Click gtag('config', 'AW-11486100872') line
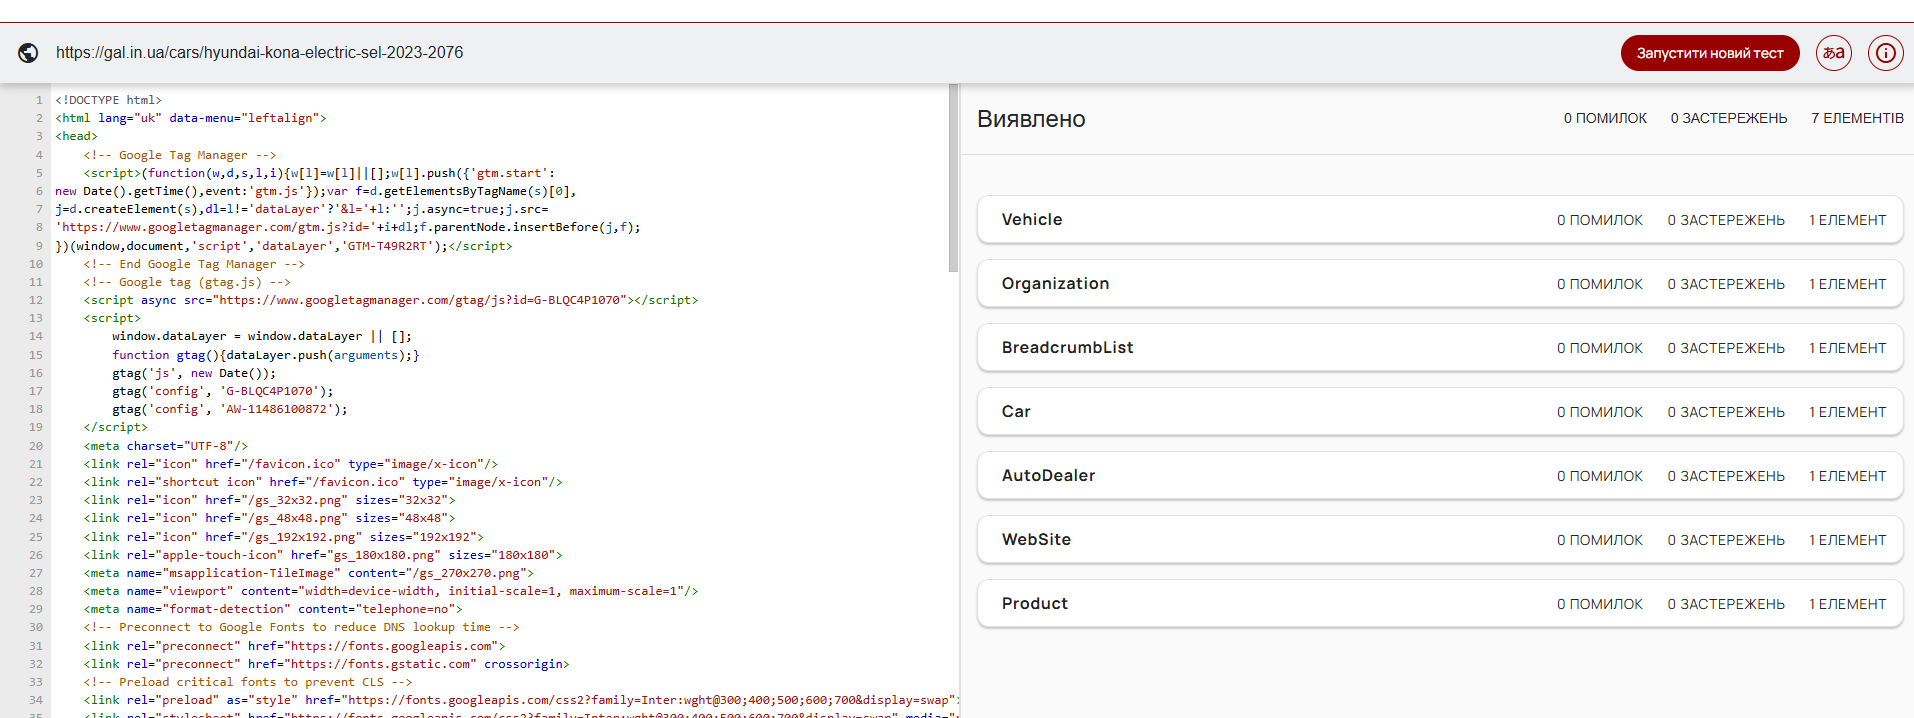 (x=230, y=409)
